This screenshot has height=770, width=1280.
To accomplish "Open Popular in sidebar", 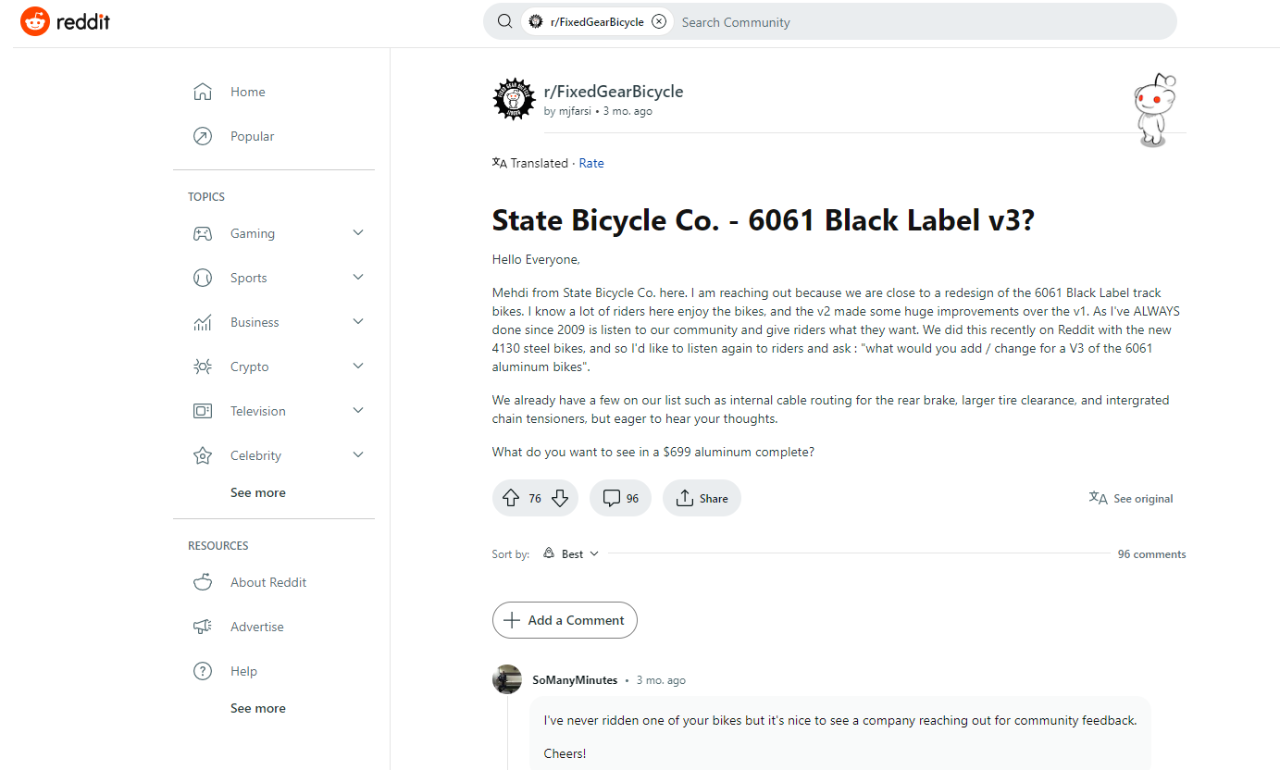I will tap(251, 136).
